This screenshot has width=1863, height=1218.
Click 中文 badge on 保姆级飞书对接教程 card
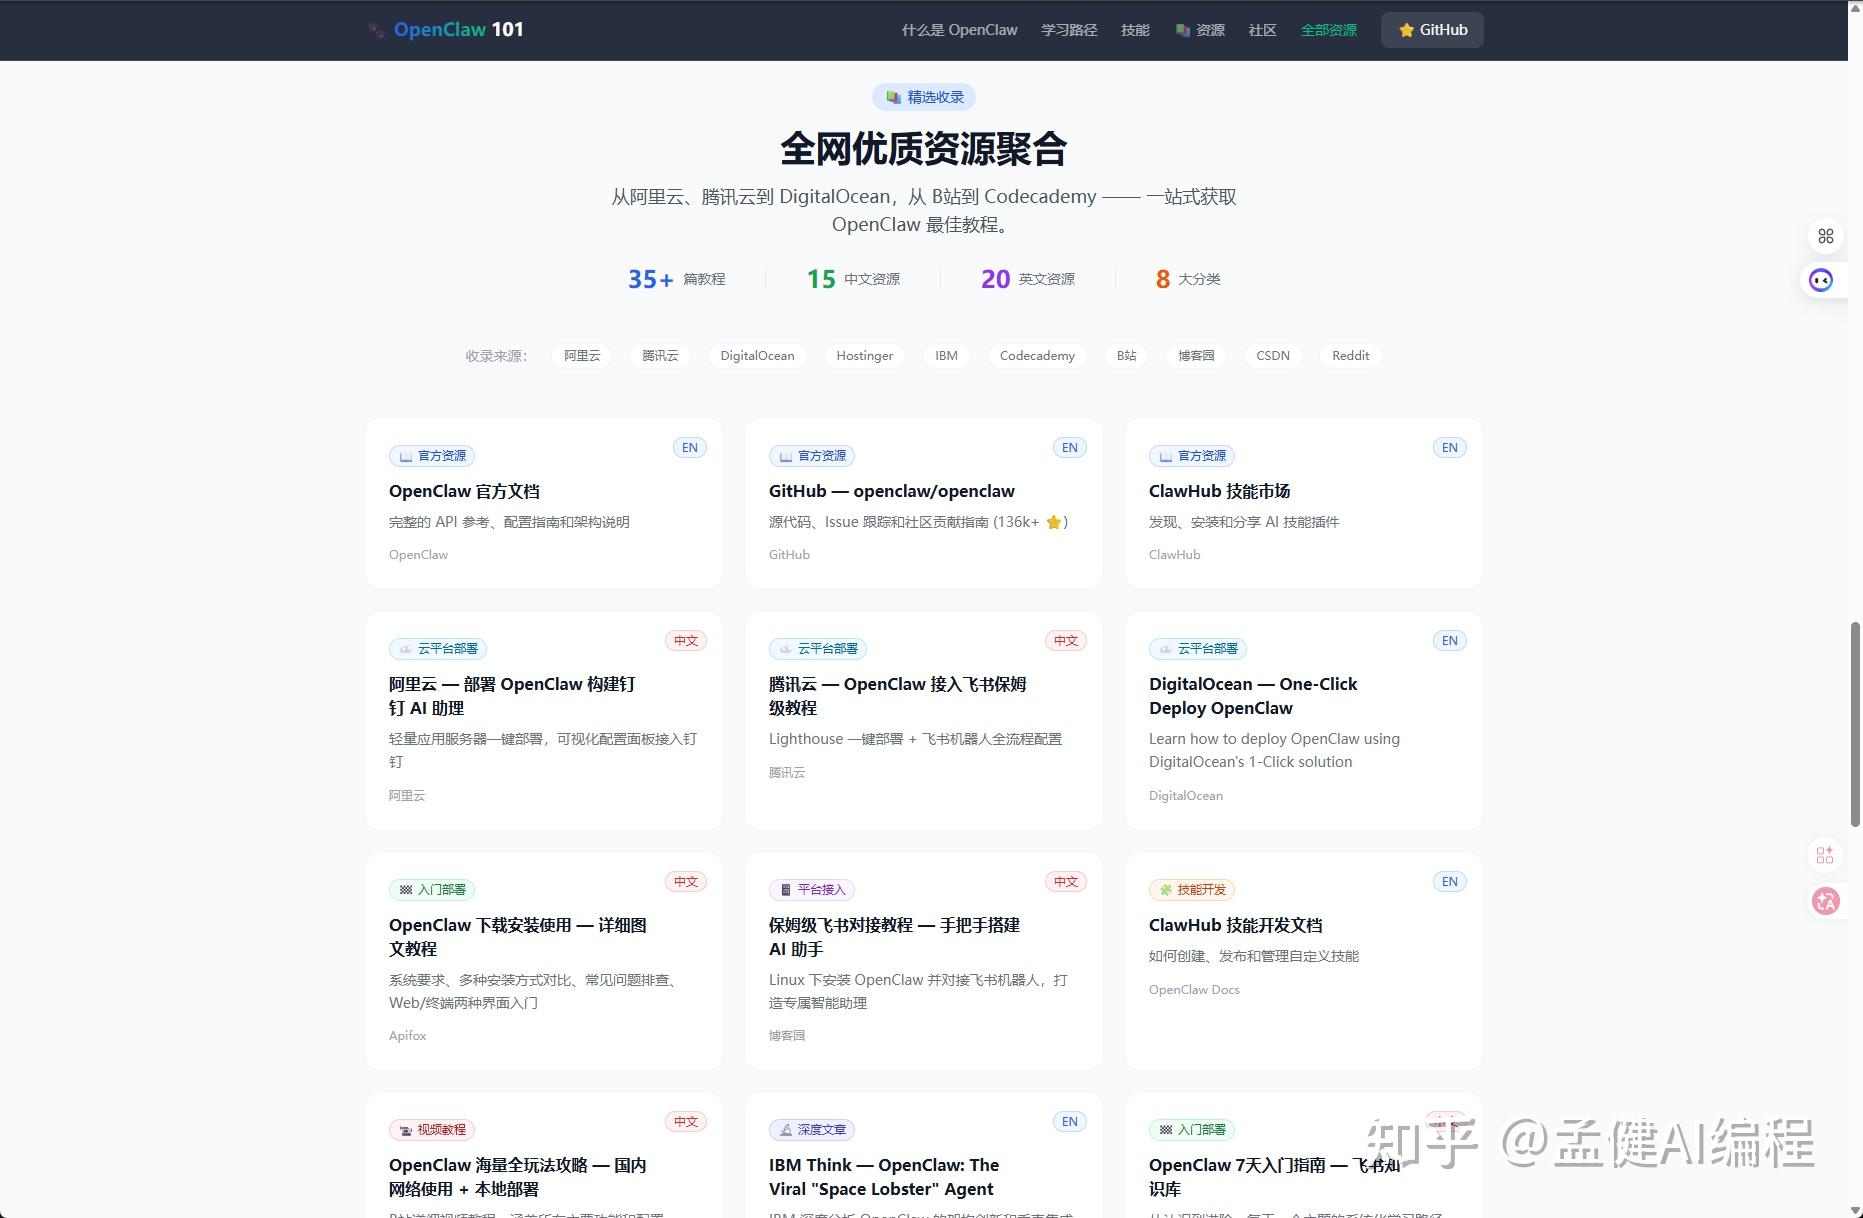coord(1066,882)
